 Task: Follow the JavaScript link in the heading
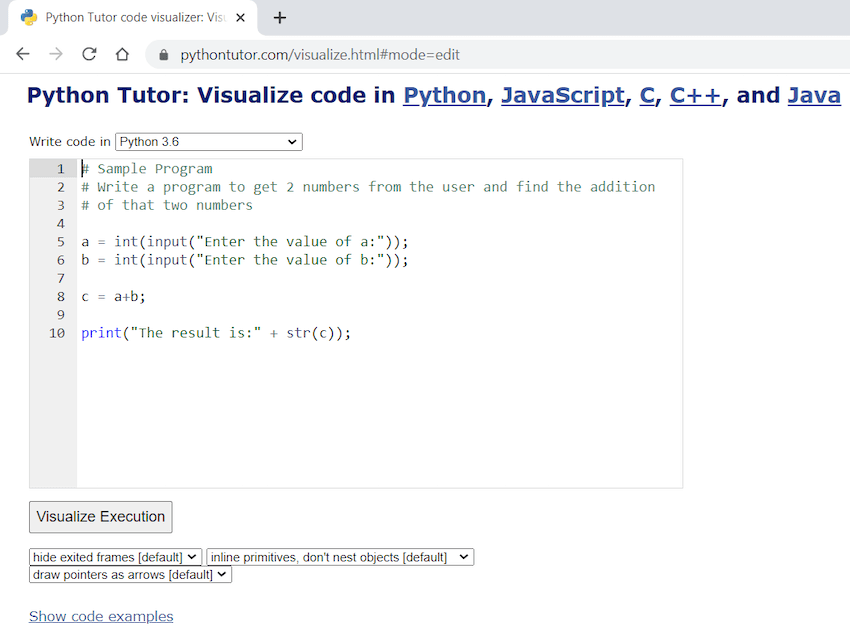tap(563, 96)
